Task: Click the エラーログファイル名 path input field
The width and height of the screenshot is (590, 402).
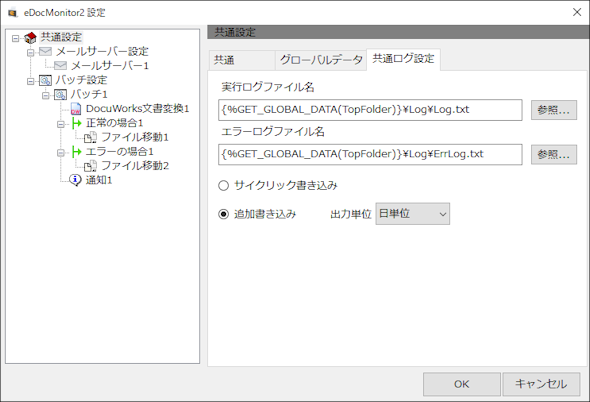Action: 370,154
